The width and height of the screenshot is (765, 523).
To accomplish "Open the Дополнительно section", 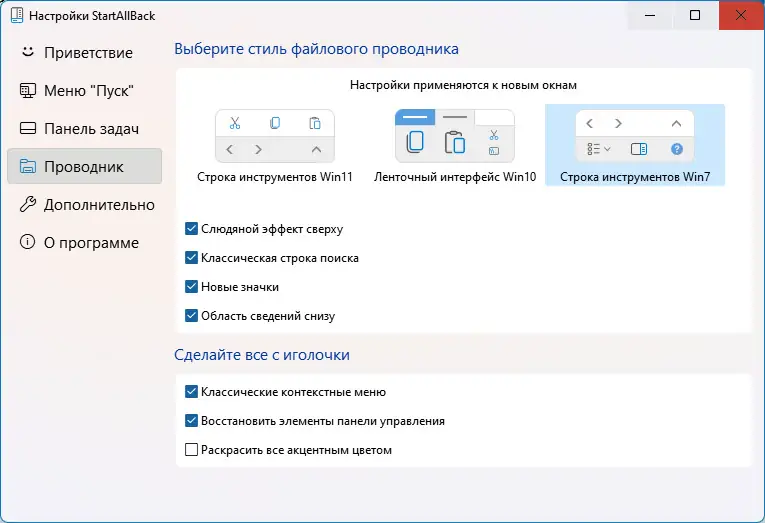I will pyautogui.click(x=84, y=204).
